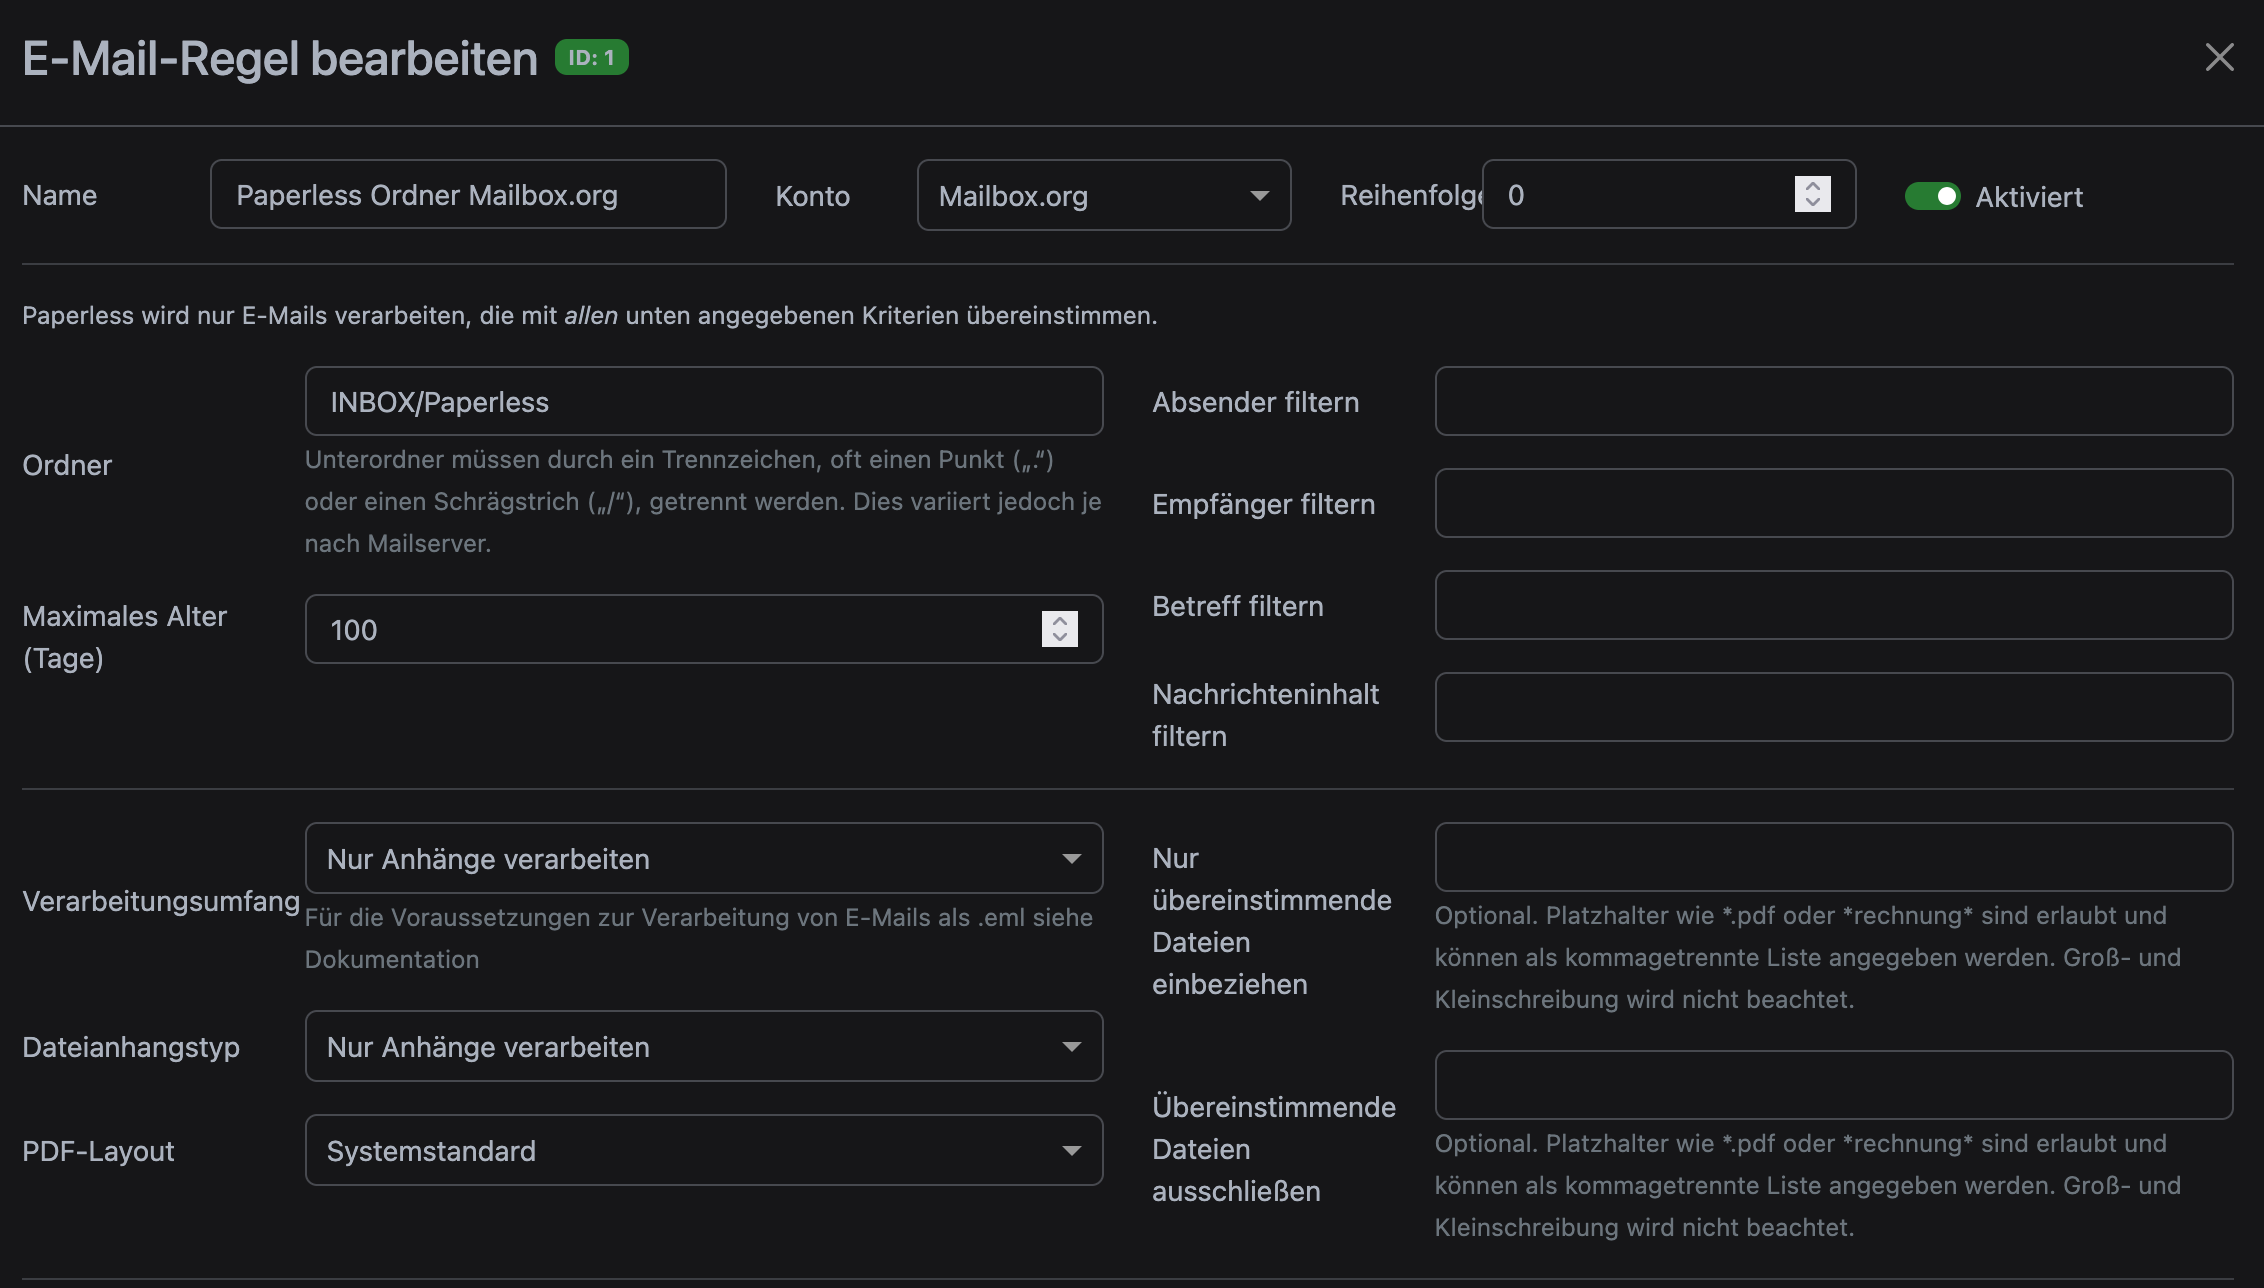Screen dimensions: 2264x1288
Task: Open the Dateianhangstyp dropdown
Action: pyautogui.click(x=703, y=1047)
